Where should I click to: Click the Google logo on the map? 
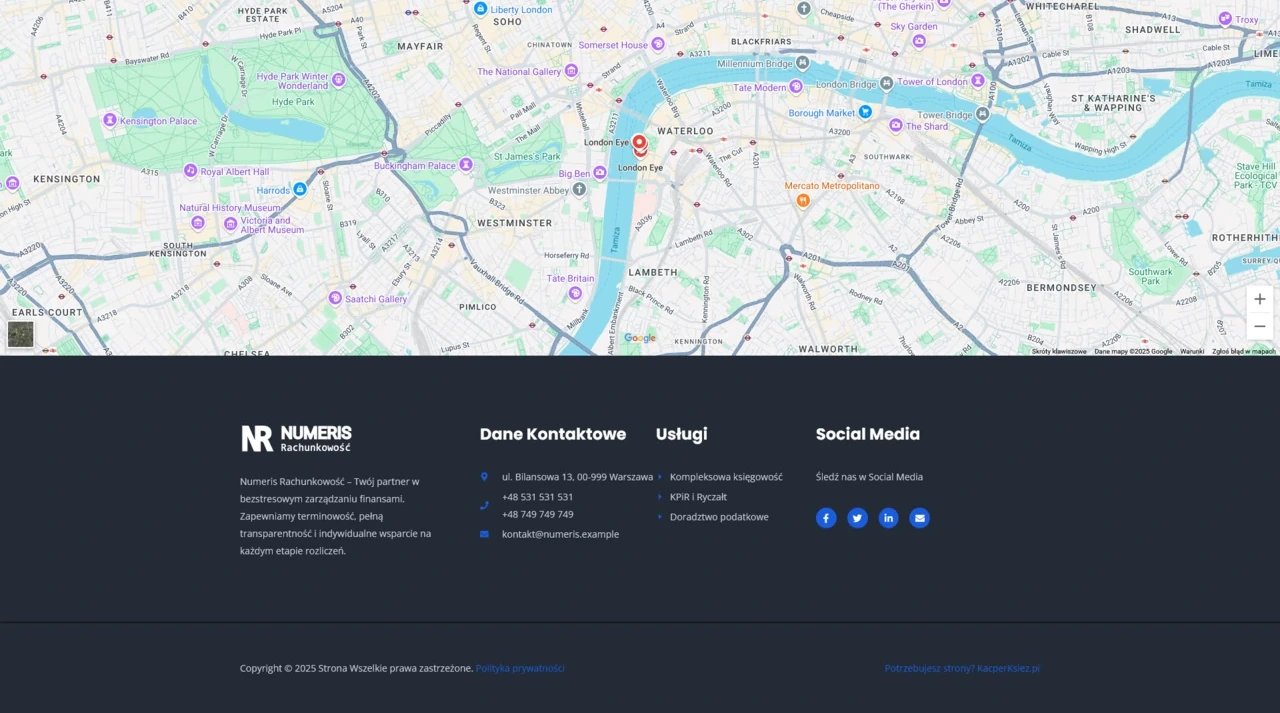640,338
